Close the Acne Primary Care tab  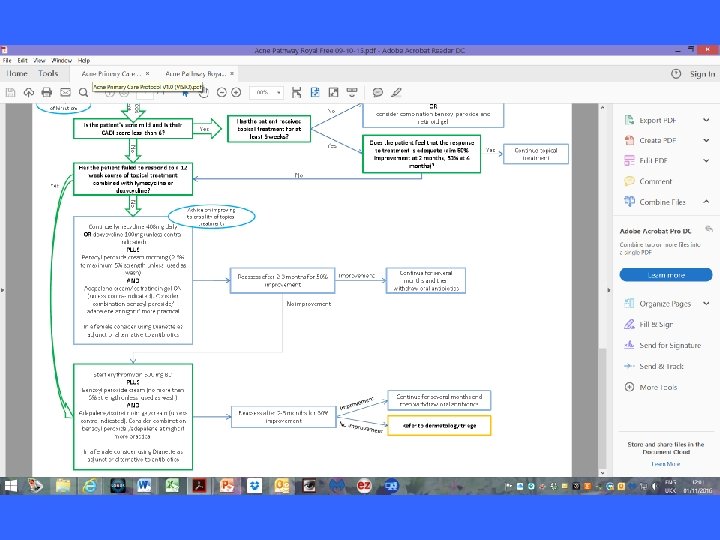click(x=147, y=73)
